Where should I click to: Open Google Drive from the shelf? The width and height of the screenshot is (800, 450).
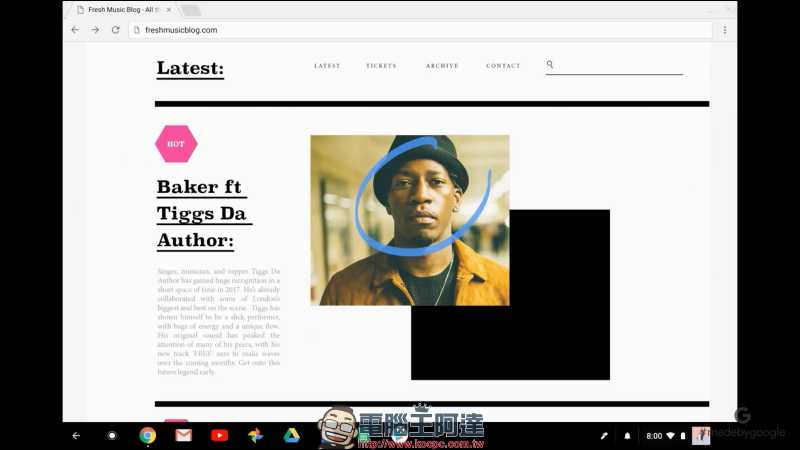coord(291,436)
